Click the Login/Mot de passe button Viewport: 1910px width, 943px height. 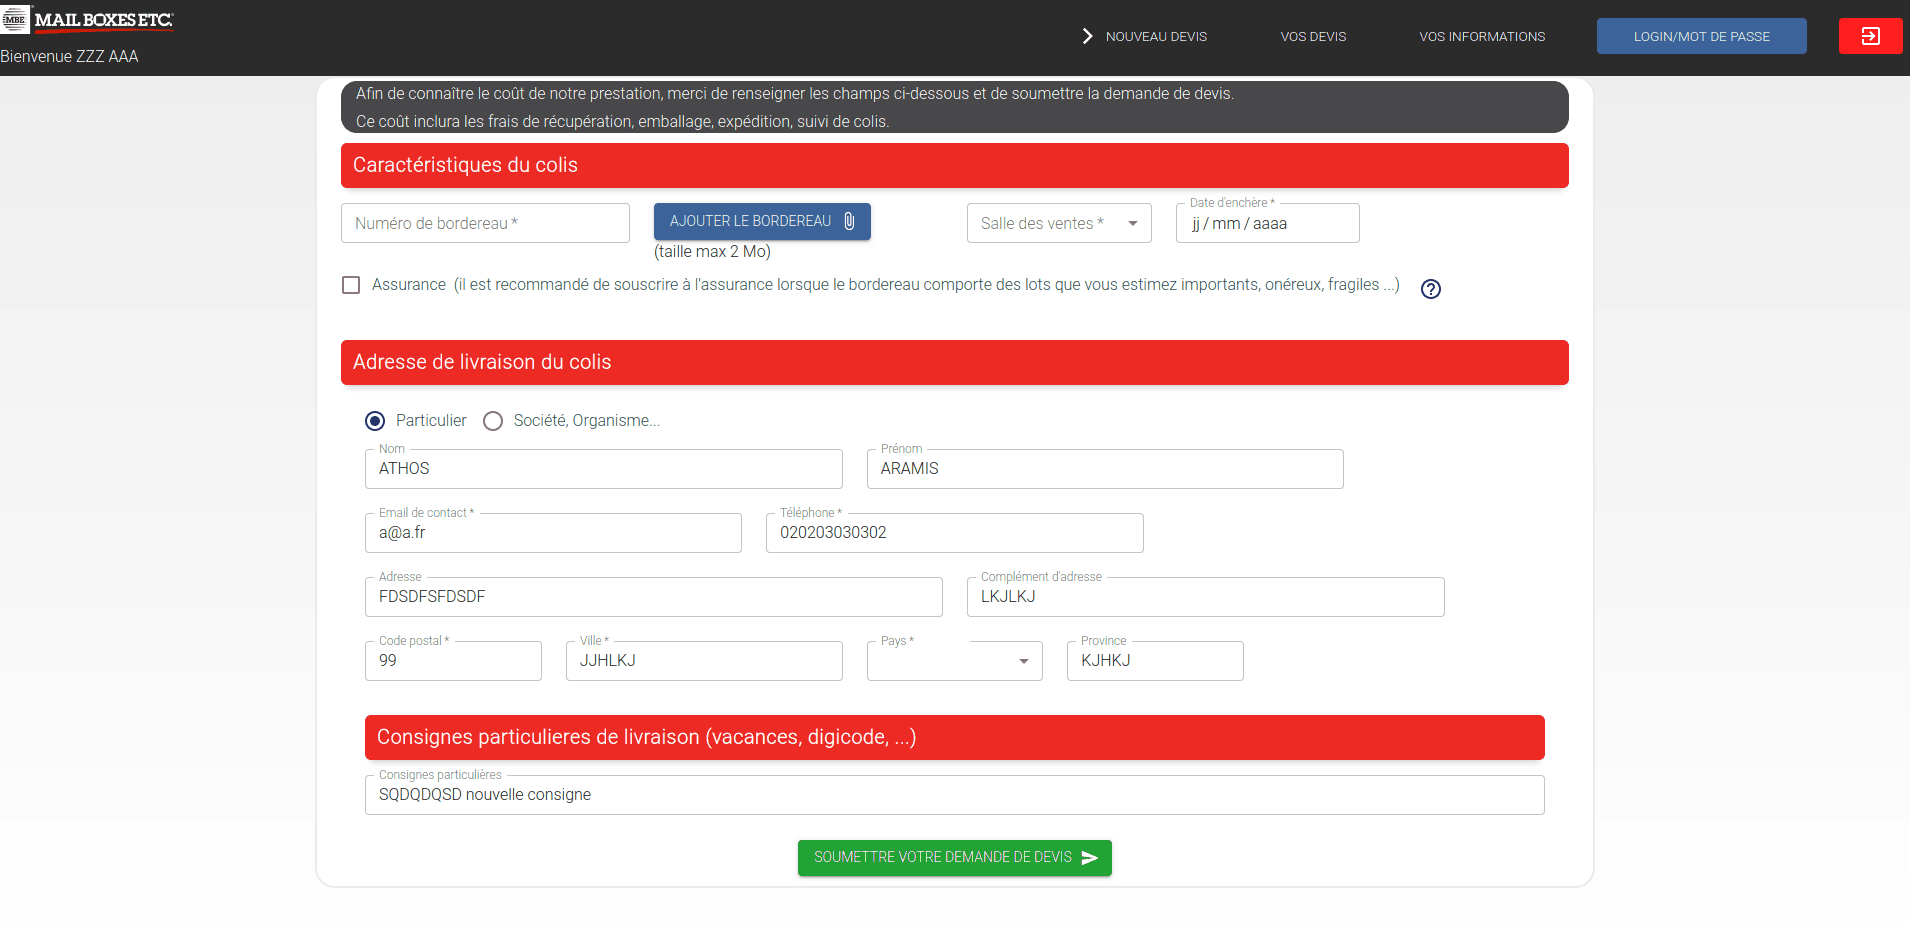tap(1701, 36)
